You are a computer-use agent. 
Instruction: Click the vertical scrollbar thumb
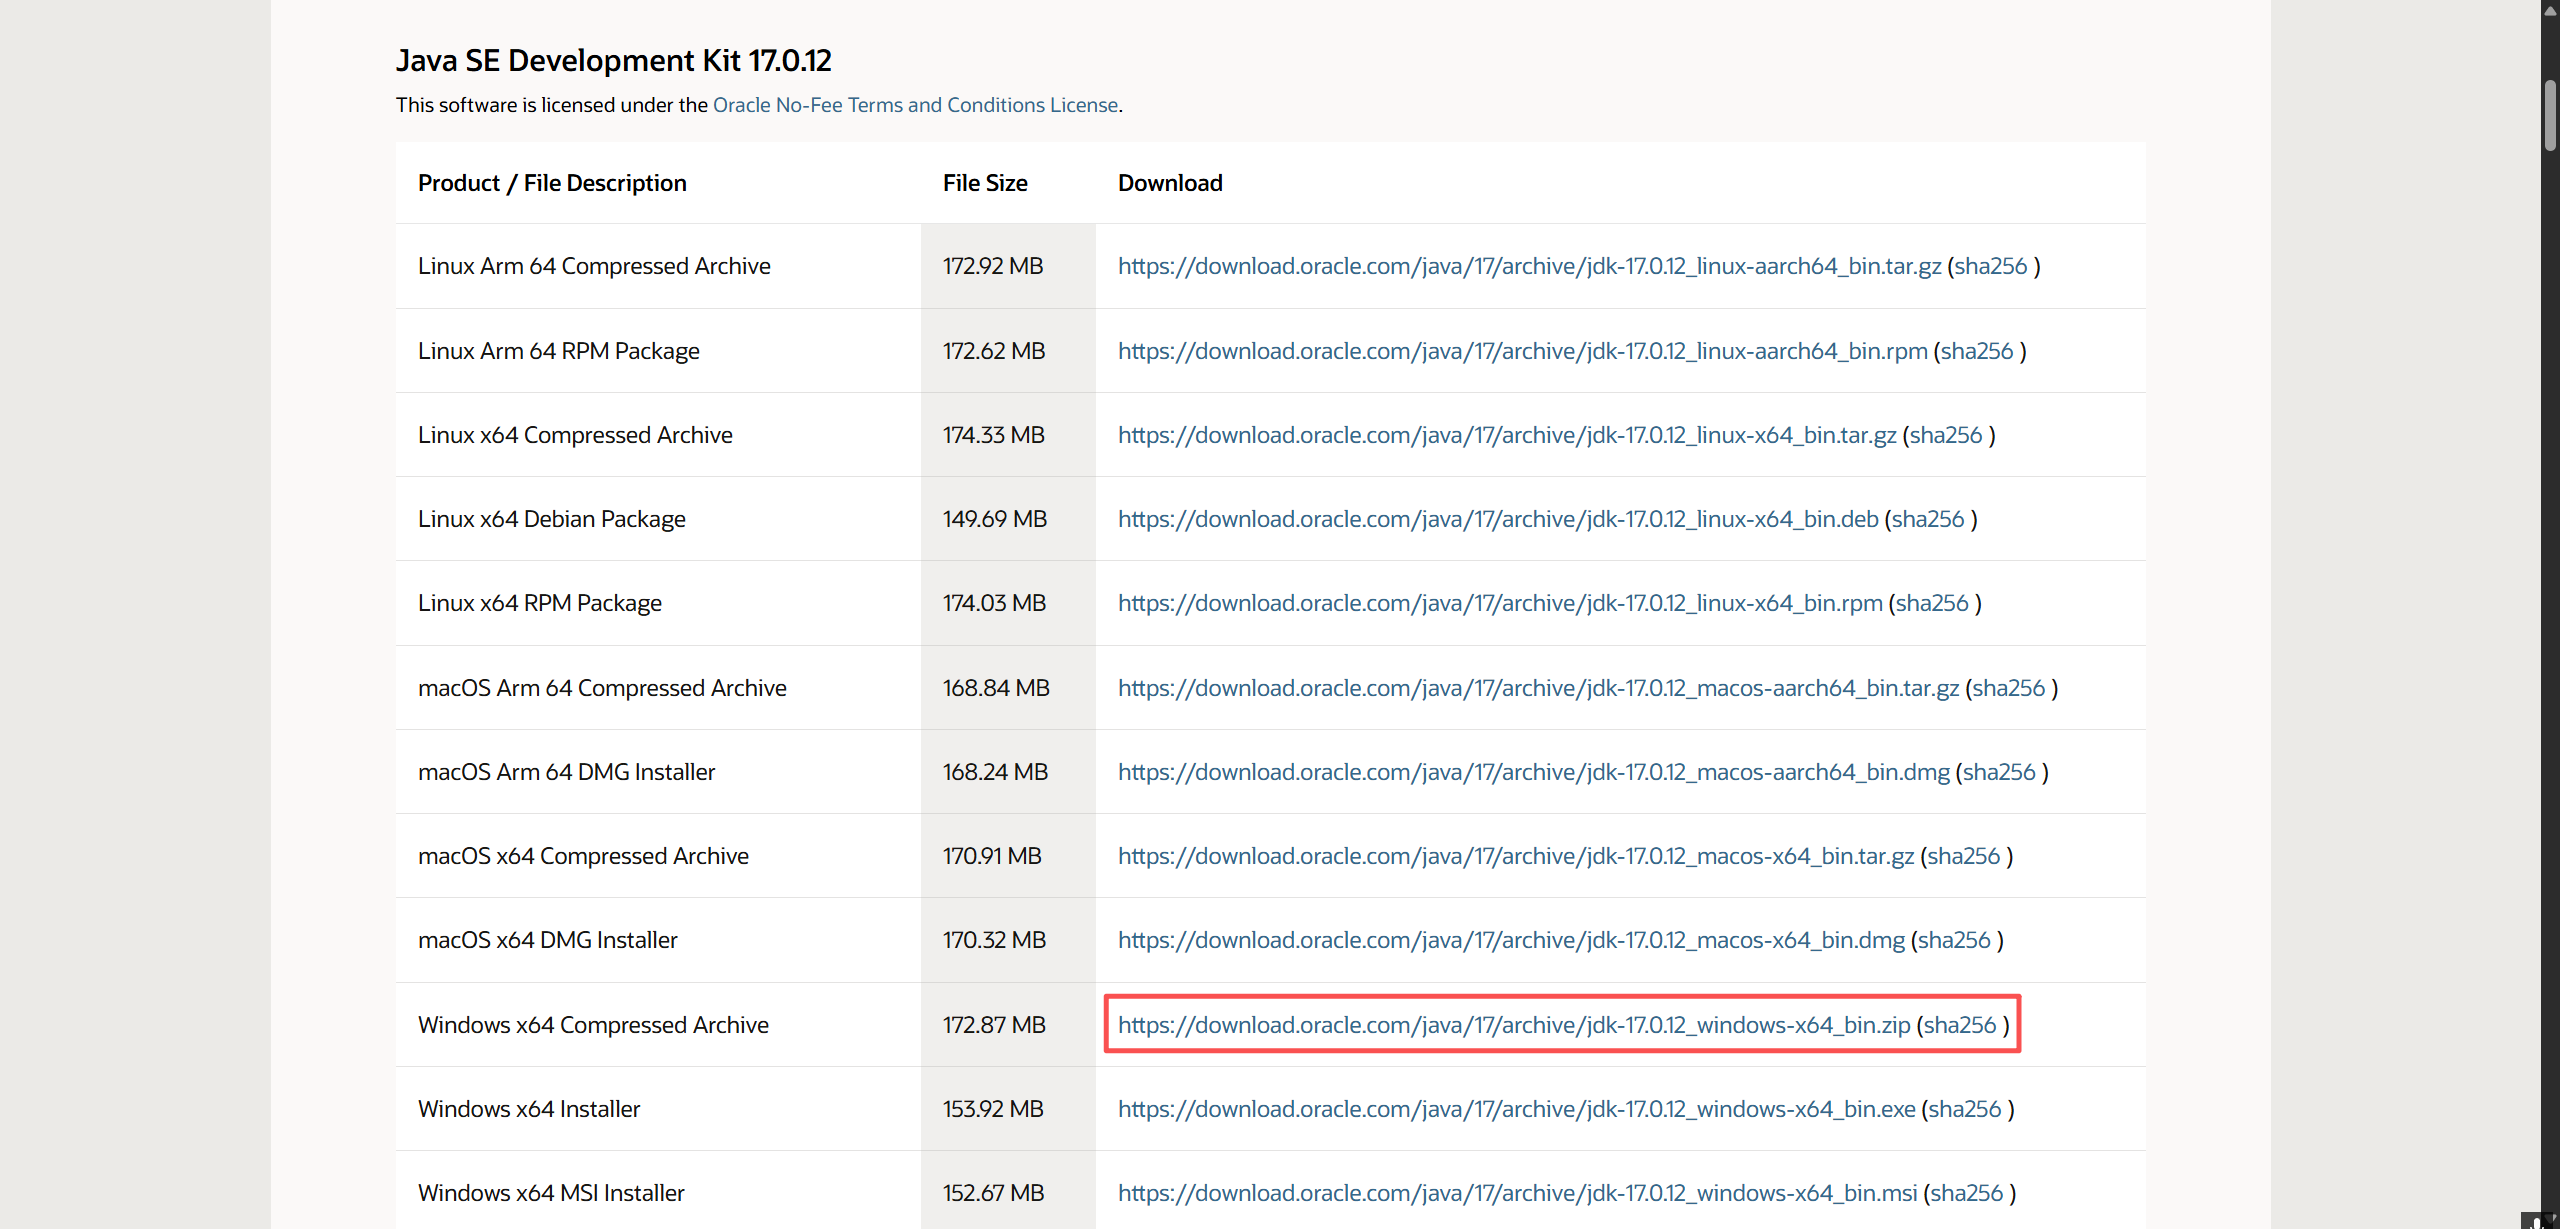2550,115
